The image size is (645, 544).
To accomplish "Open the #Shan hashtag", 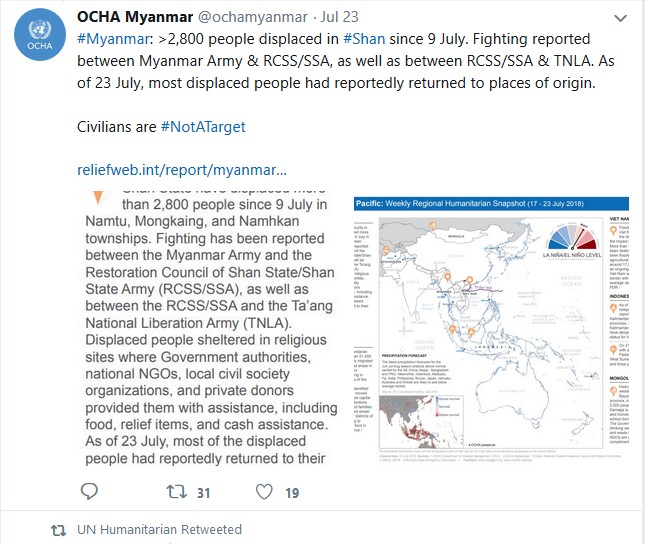I will point(366,39).
